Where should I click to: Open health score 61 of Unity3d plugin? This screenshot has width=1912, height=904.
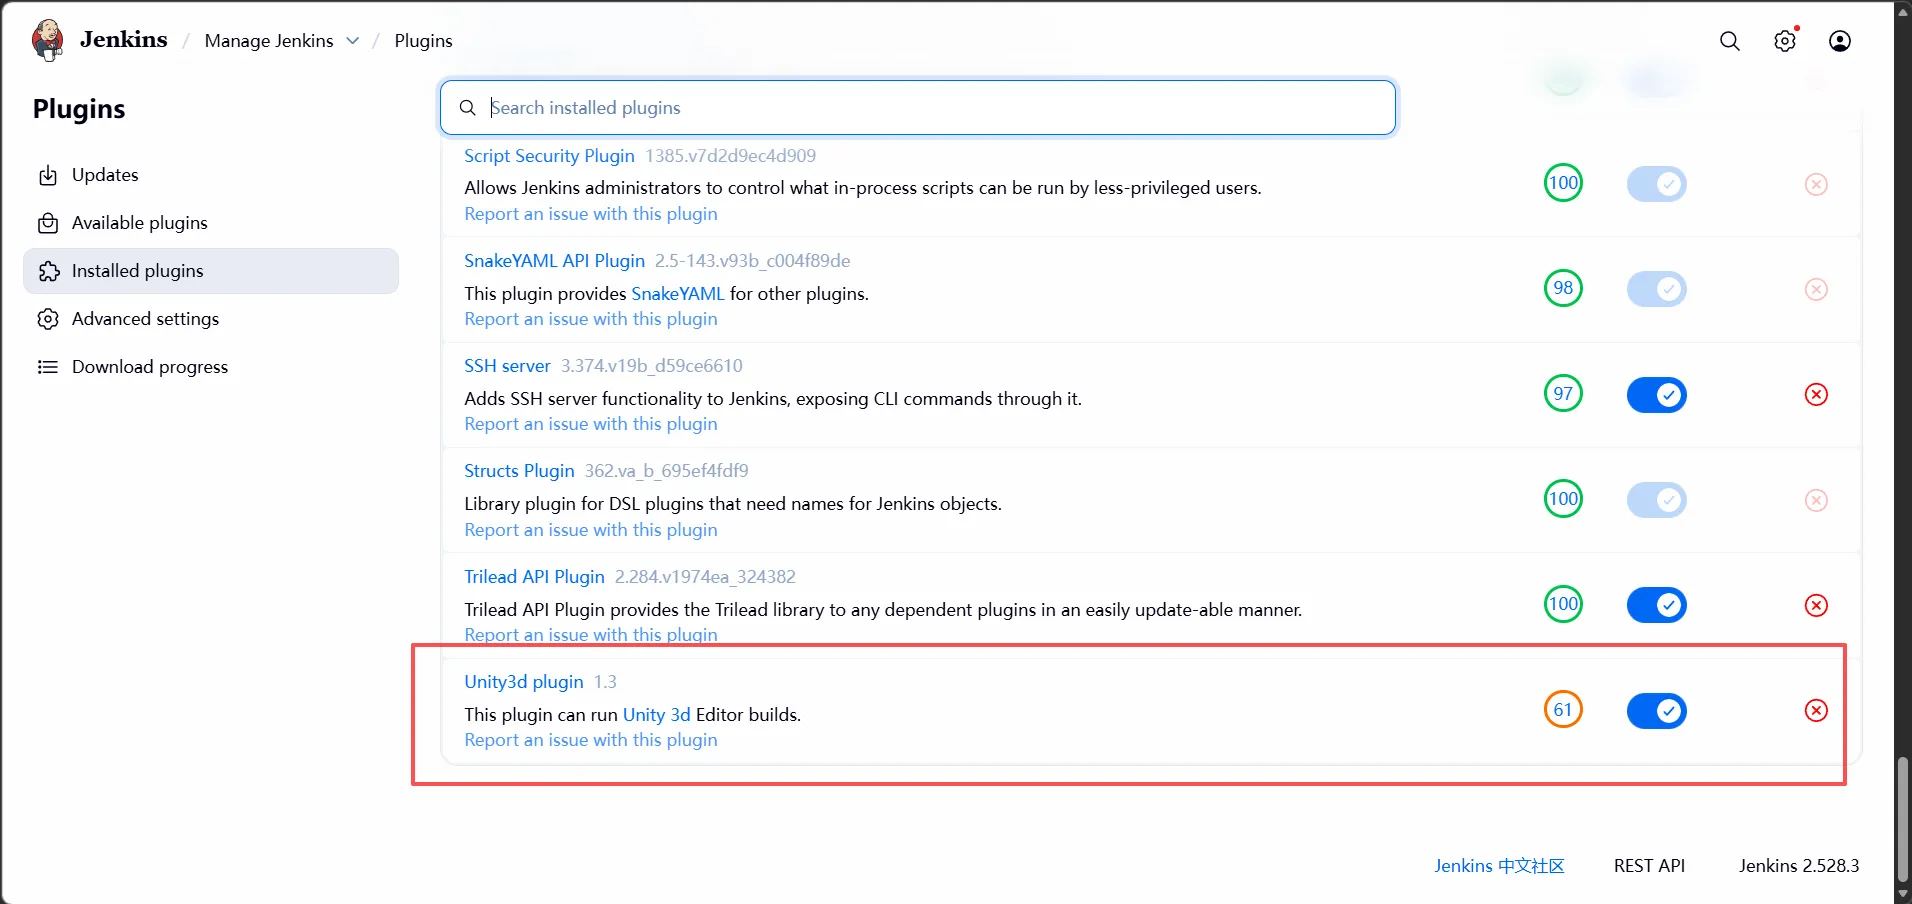(1563, 709)
